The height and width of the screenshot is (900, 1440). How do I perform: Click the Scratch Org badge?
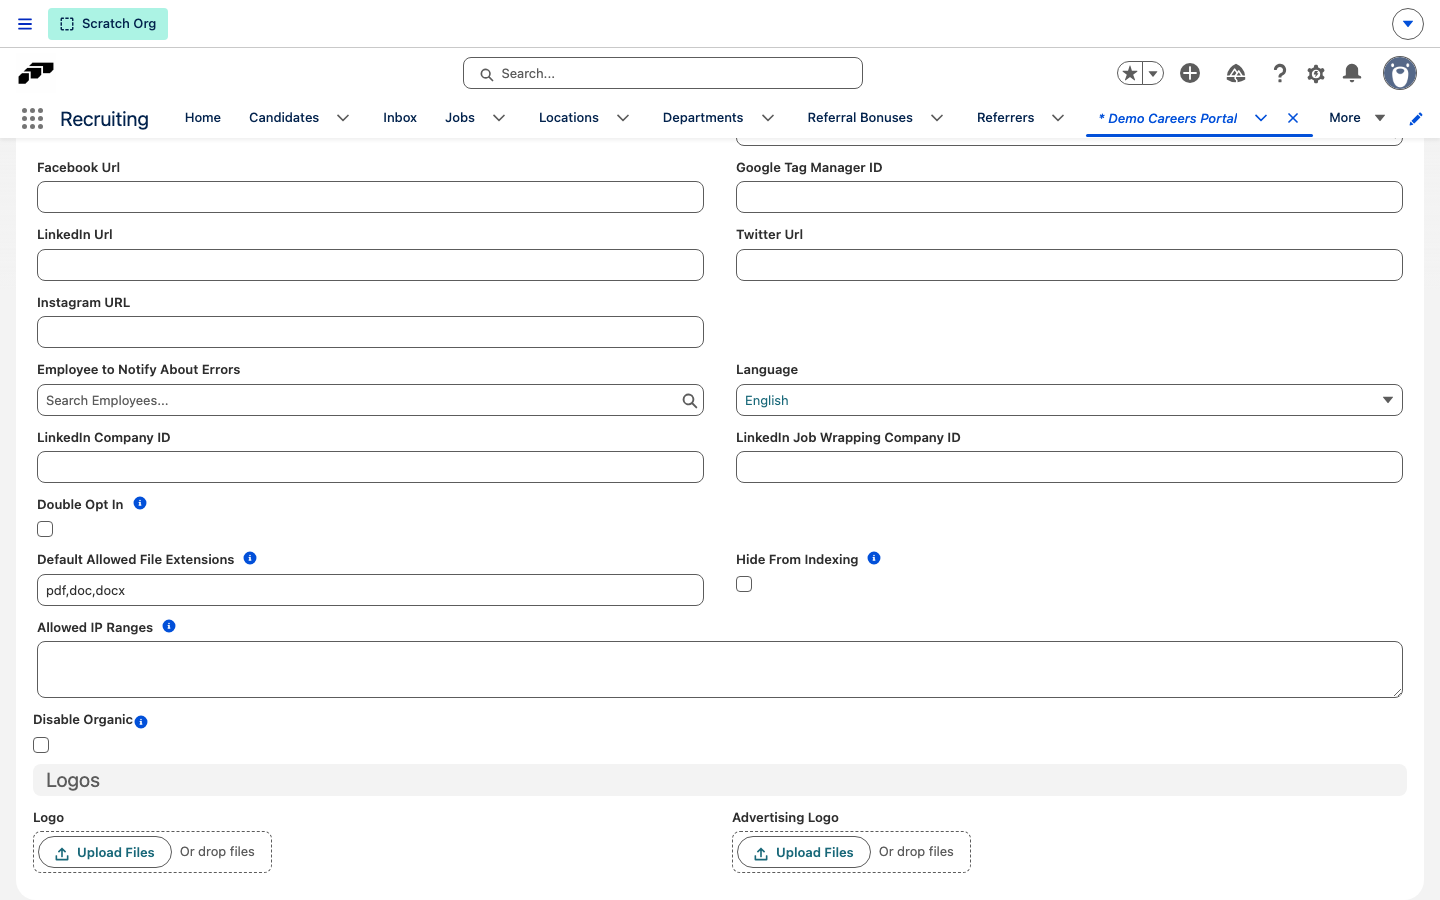coord(108,24)
